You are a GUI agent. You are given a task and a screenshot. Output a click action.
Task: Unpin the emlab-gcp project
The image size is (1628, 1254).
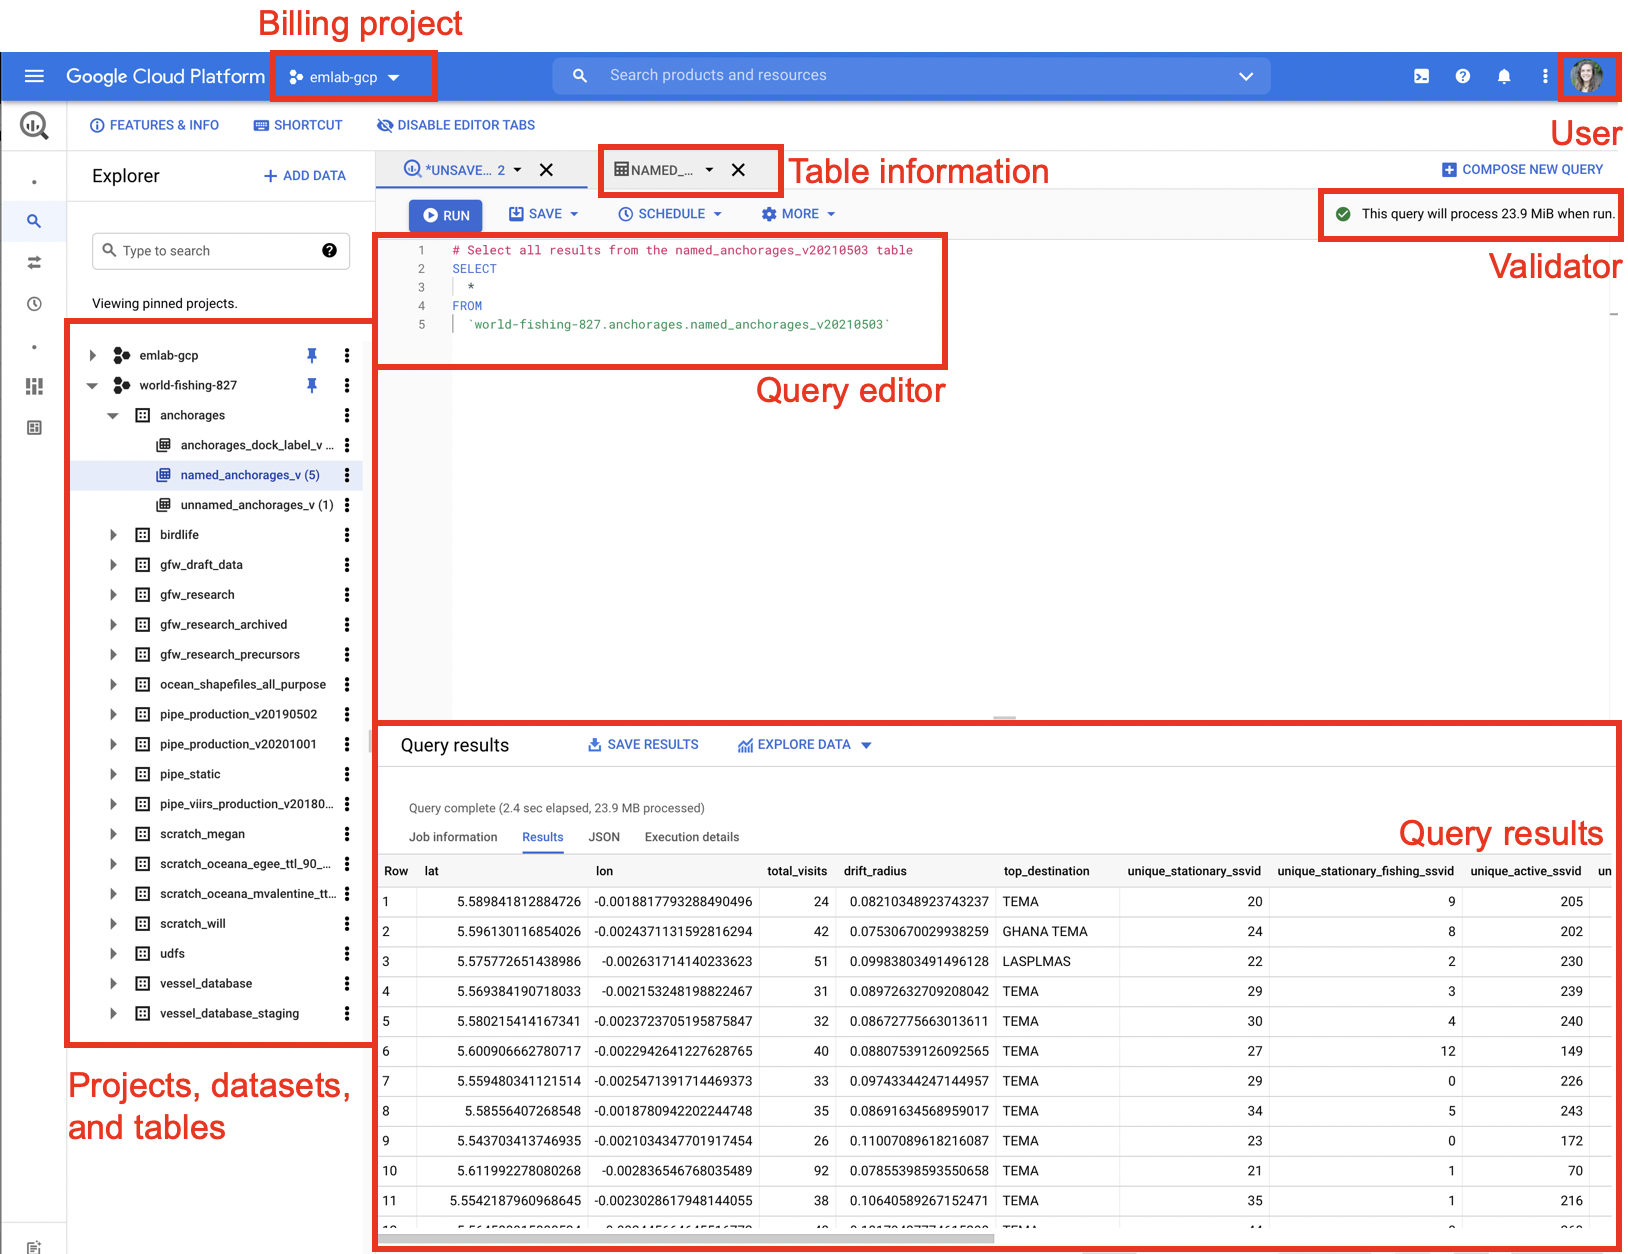click(311, 355)
